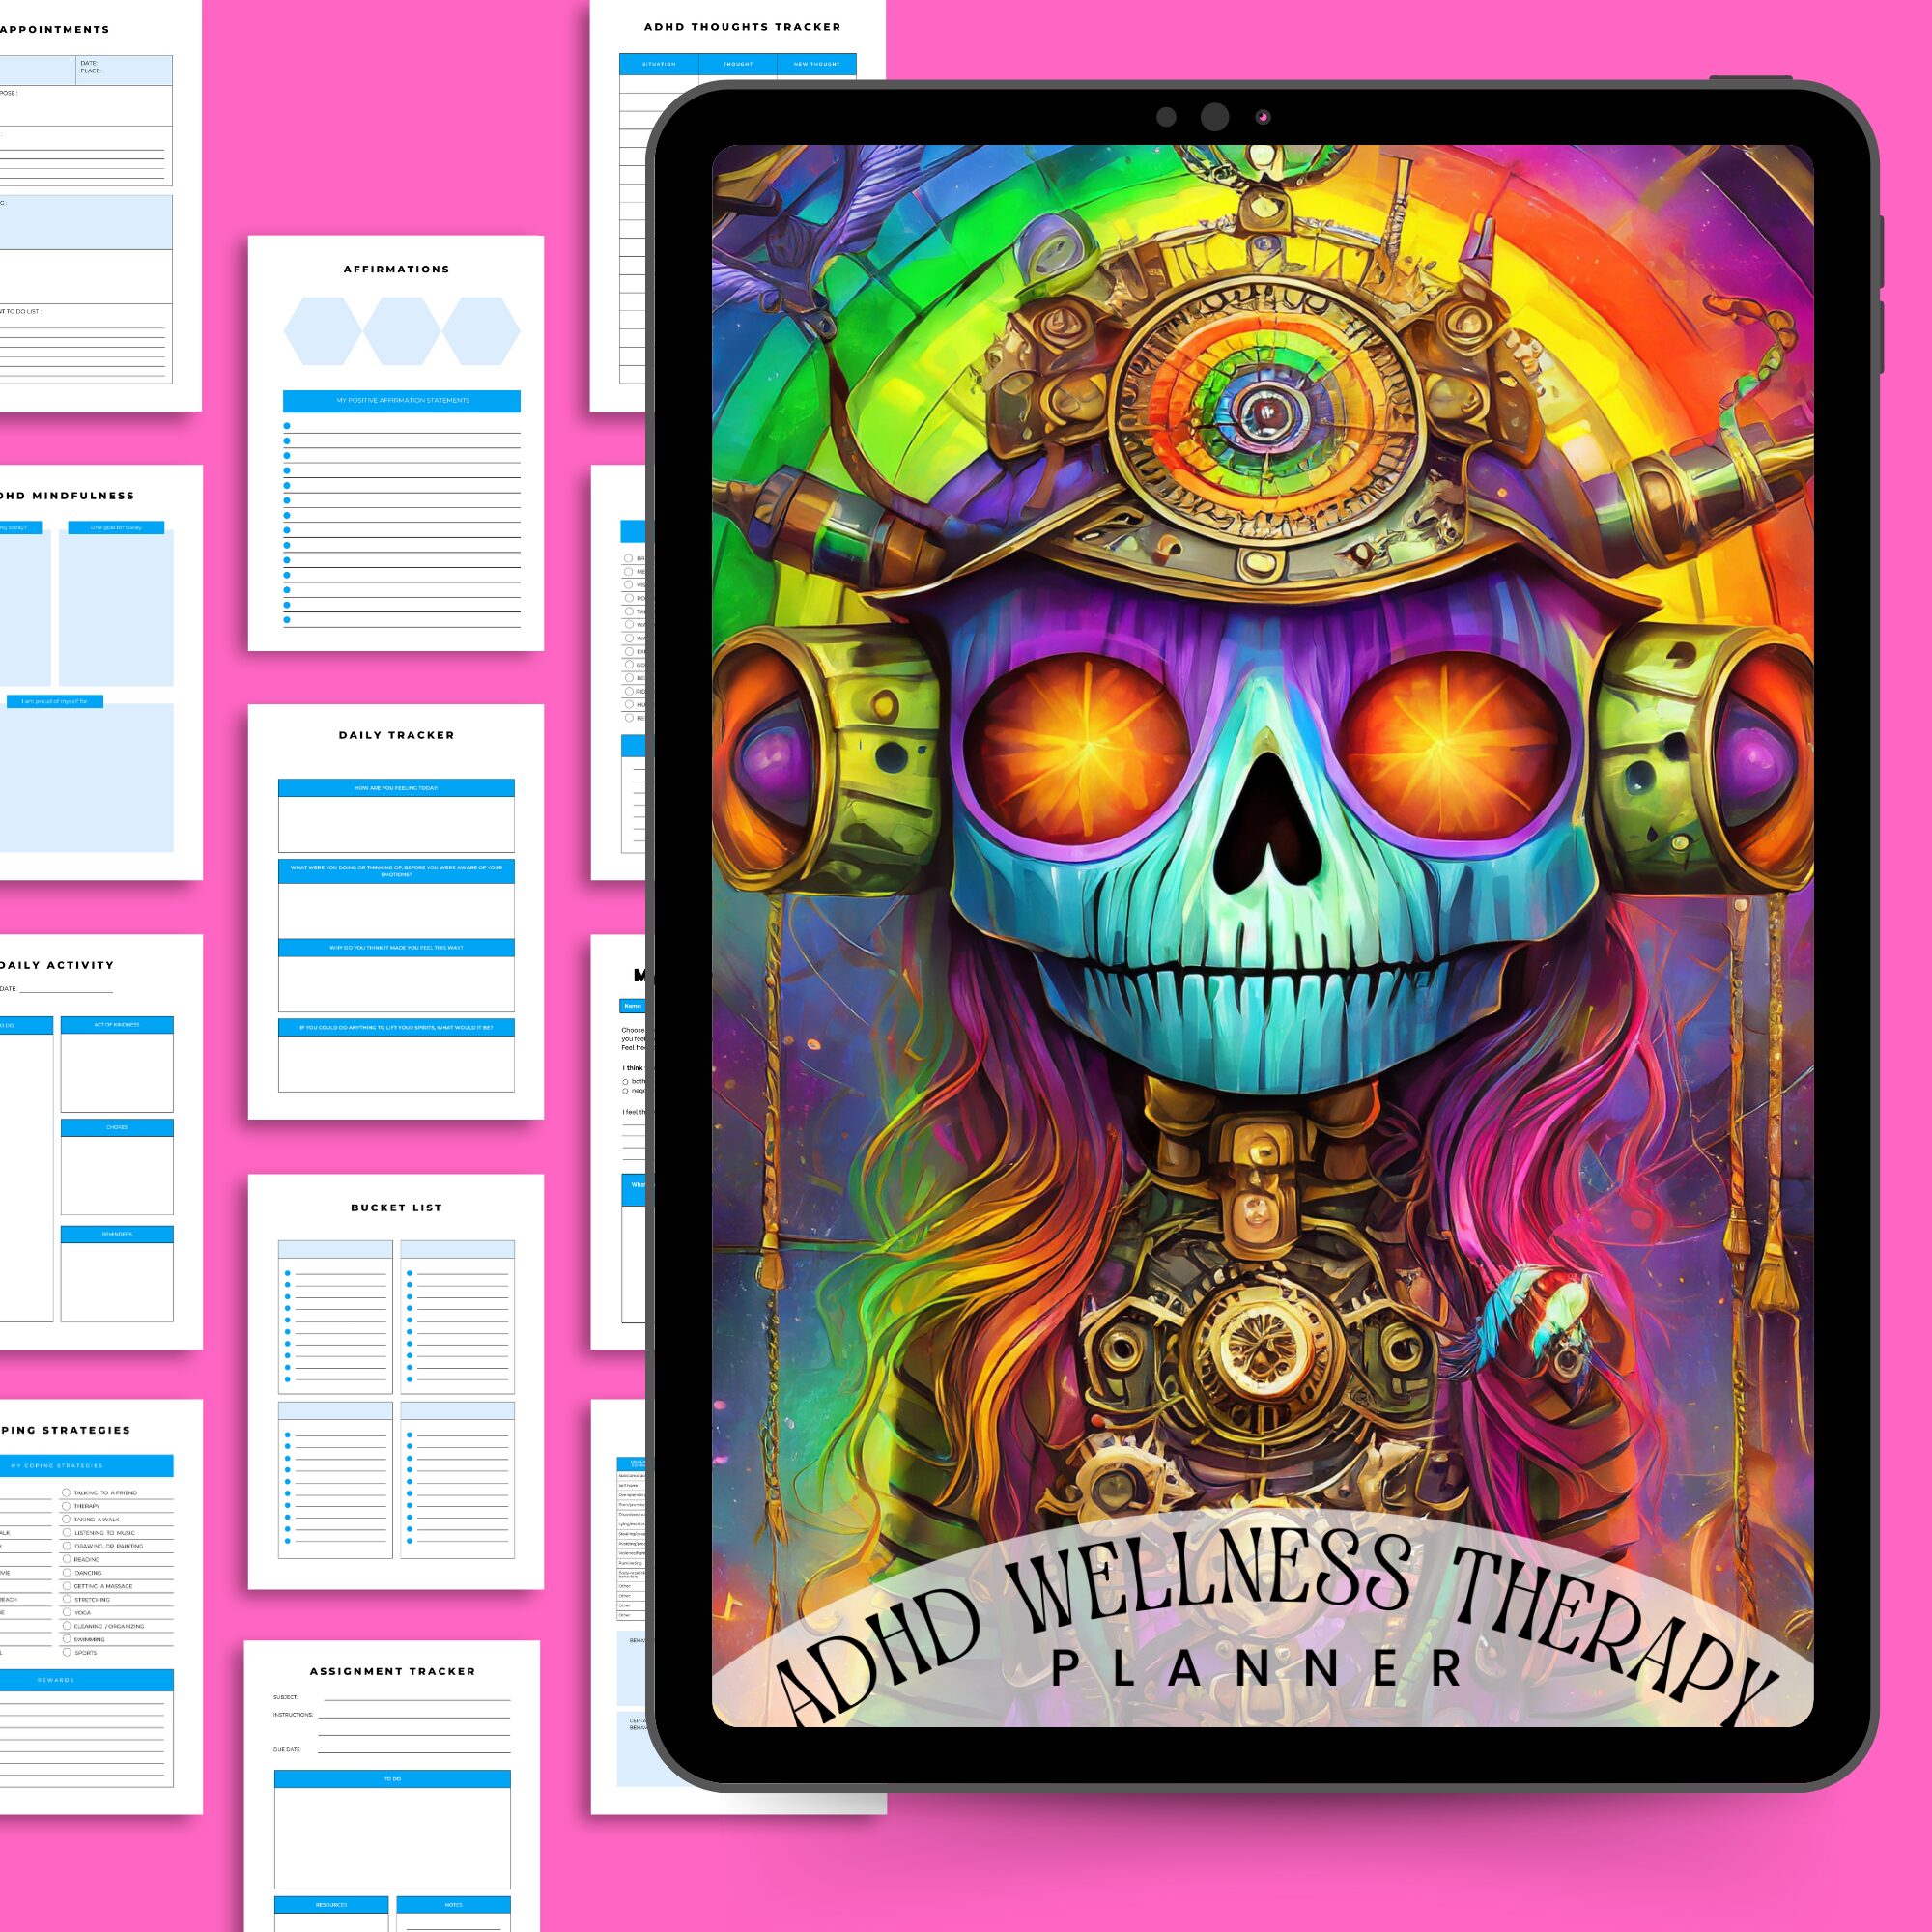
Task: Select the Swimming coping strategy circle
Action: [x=66, y=1639]
